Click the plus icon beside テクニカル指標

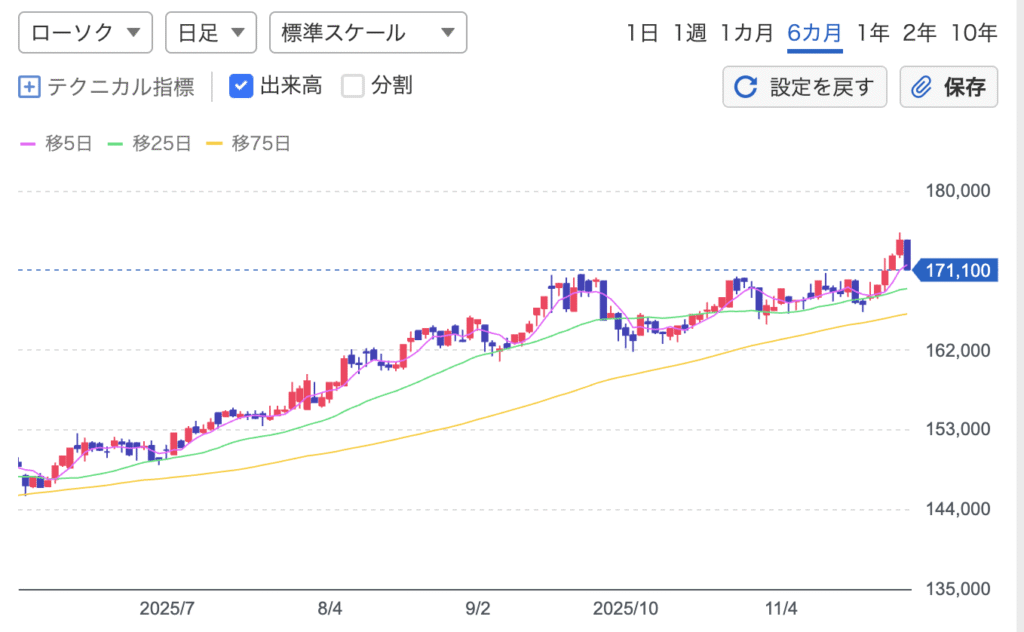29,87
